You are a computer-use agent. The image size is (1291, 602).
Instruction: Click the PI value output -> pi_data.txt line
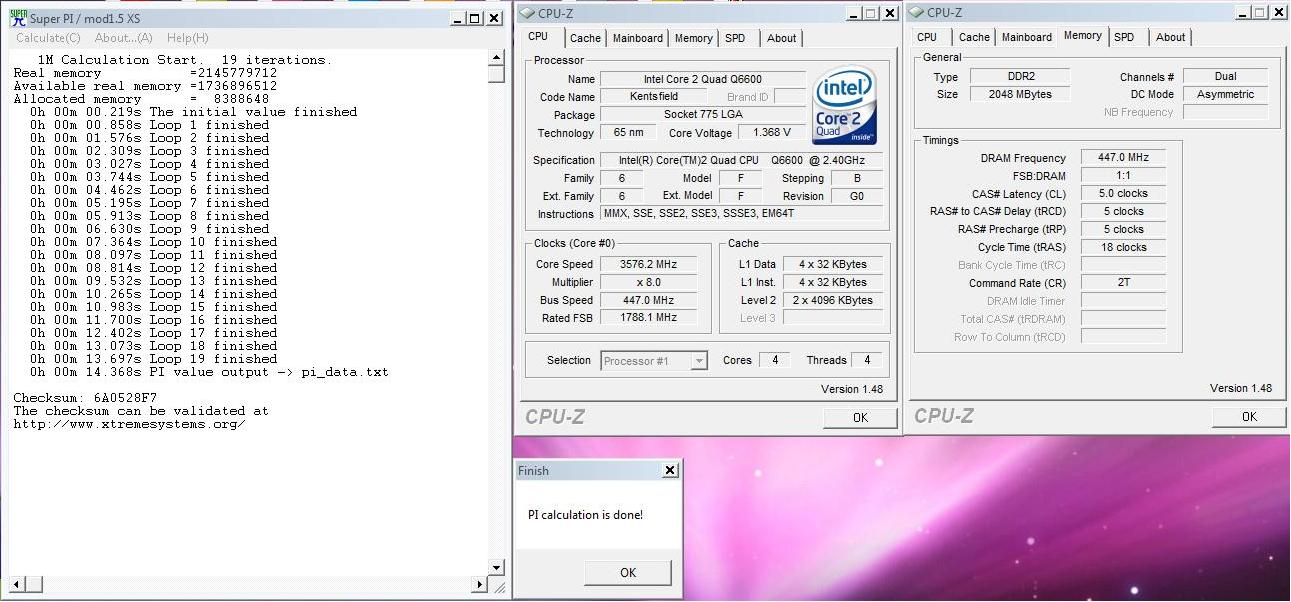pos(209,372)
